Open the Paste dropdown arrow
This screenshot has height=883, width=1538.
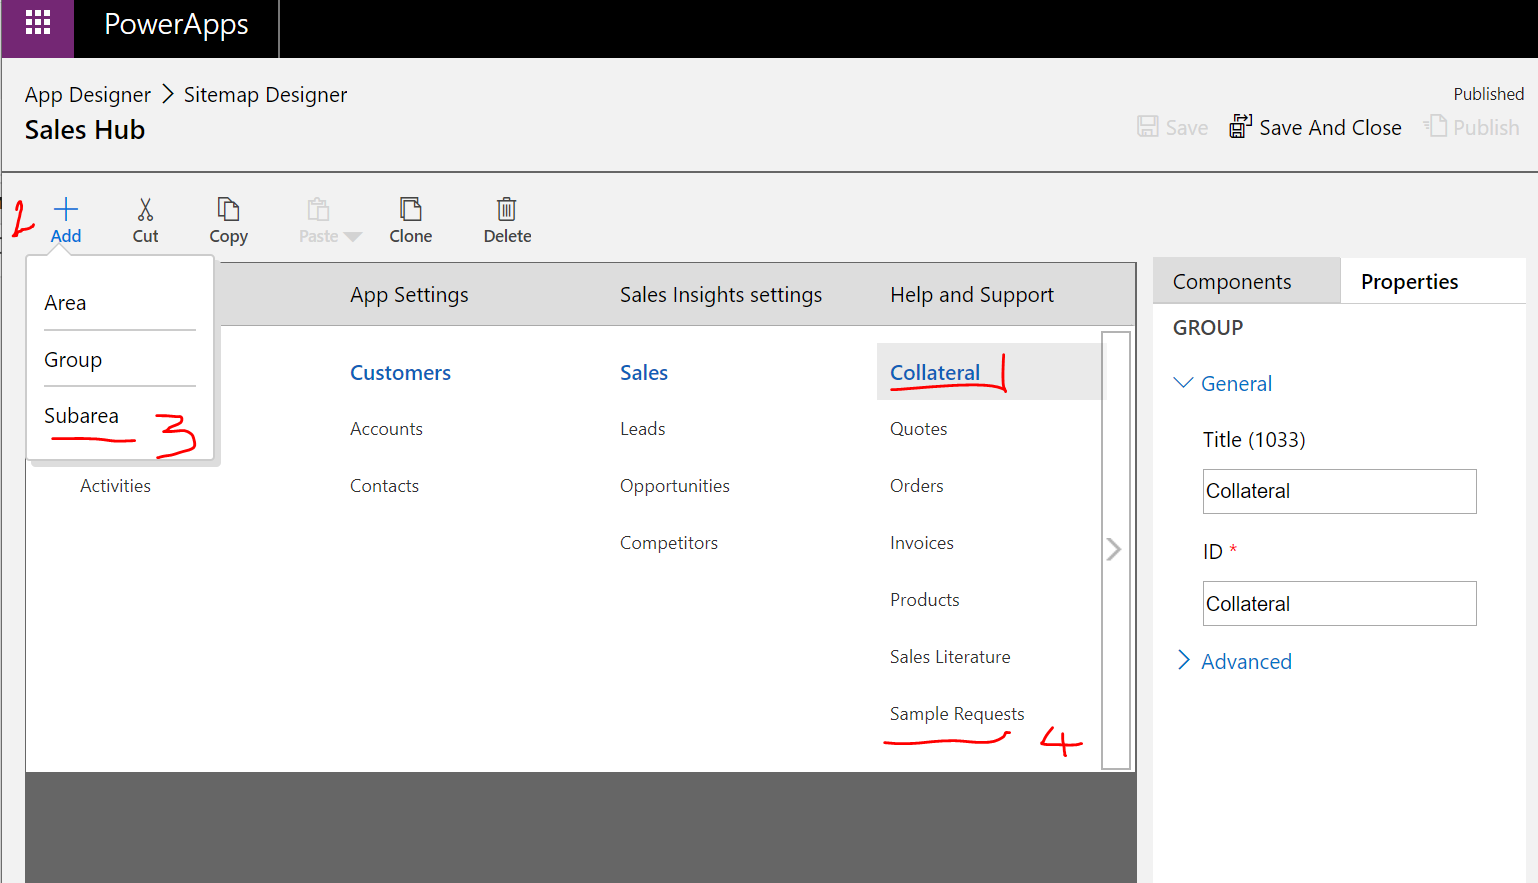click(352, 236)
